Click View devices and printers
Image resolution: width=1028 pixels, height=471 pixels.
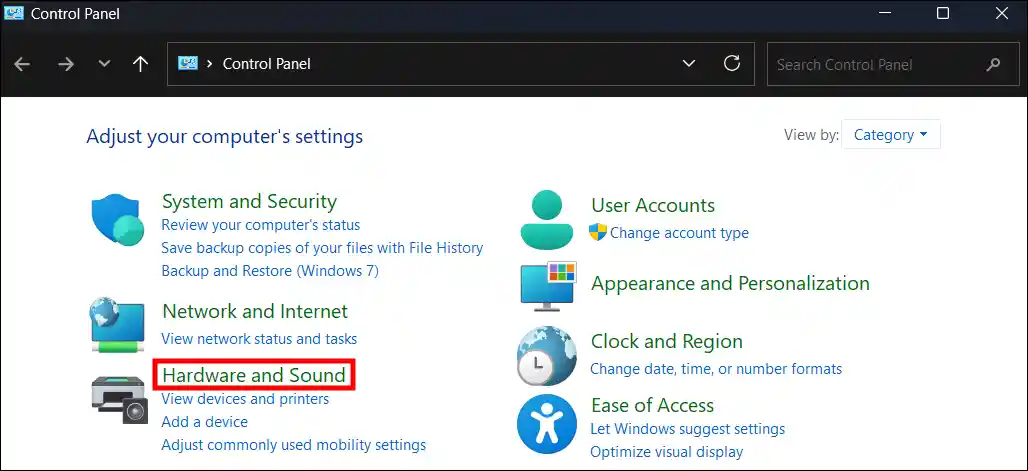pos(245,399)
